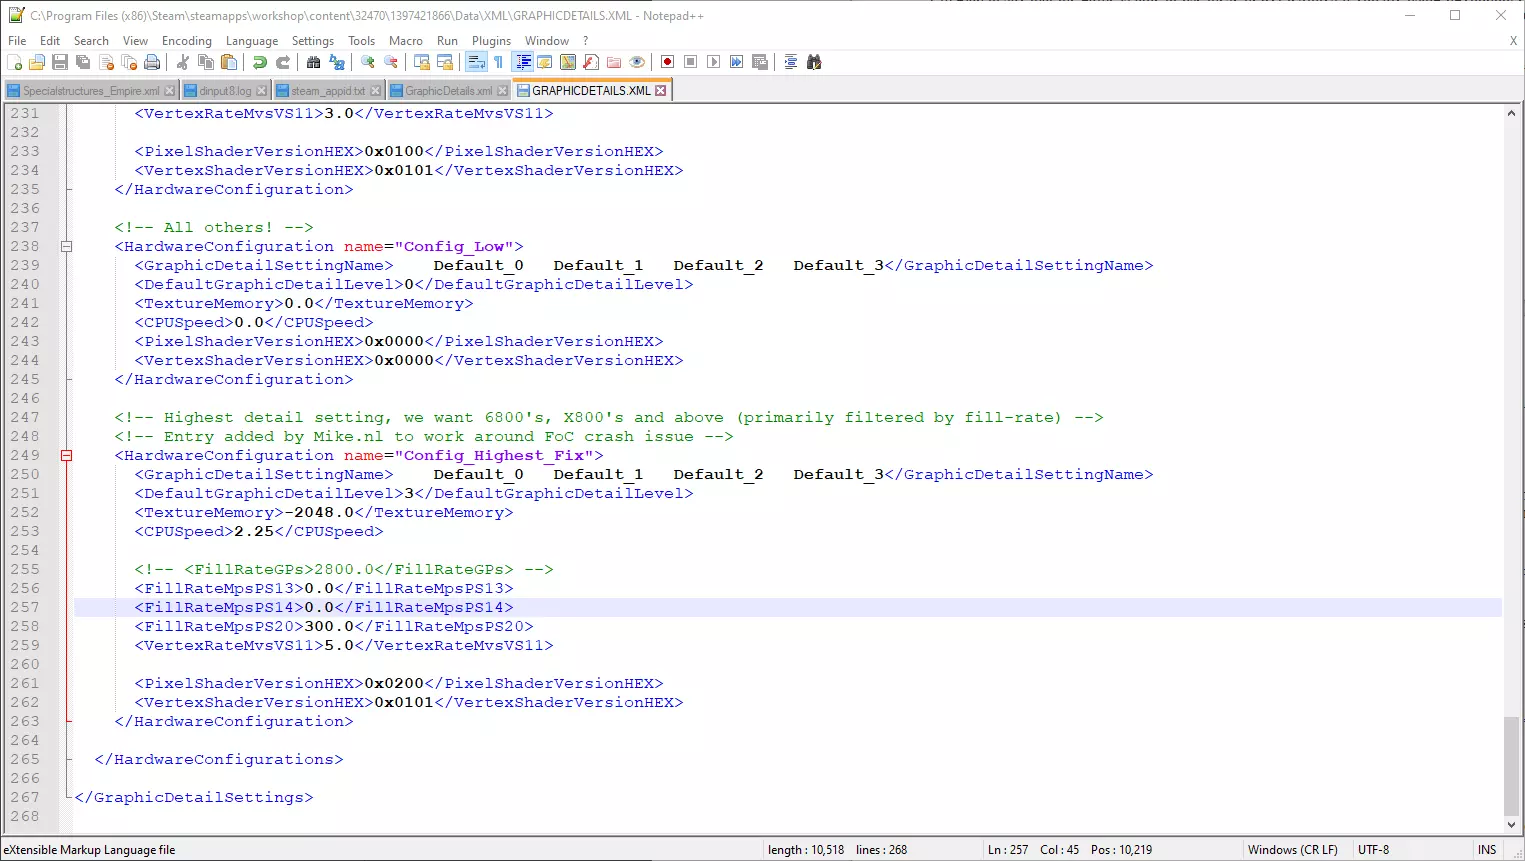Click the UTF-8 encoding status field
The height and width of the screenshot is (861, 1525).
pyautogui.click(x=1373, y=850)
